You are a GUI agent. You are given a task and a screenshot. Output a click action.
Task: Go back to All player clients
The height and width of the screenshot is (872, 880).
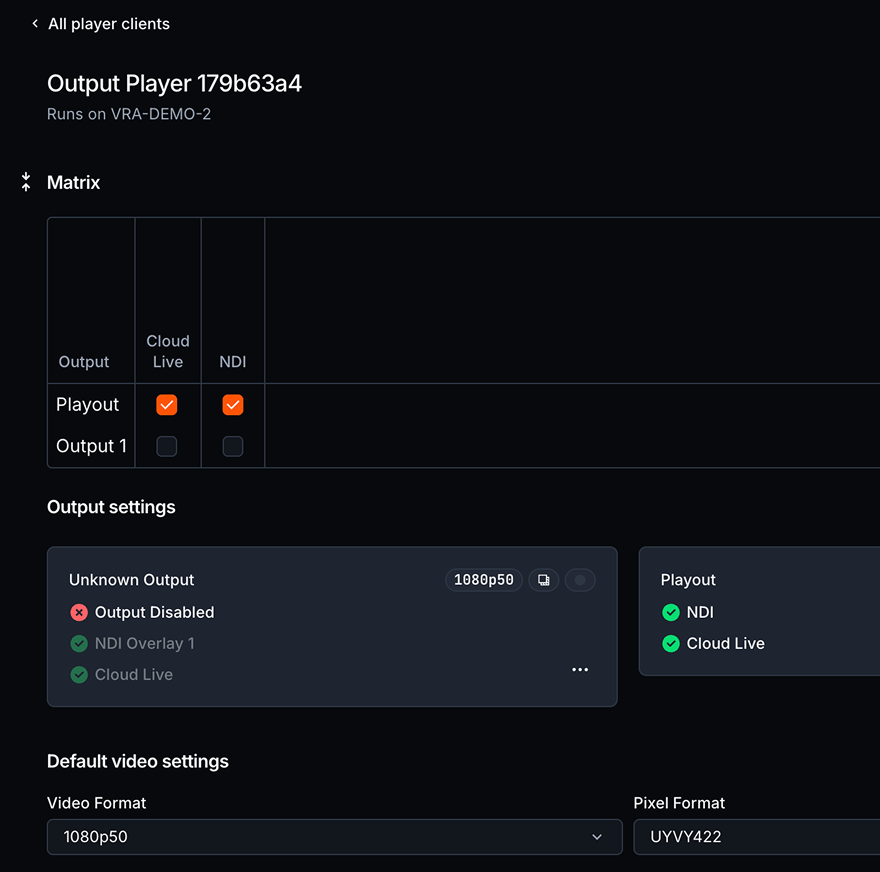tap(108, 24)
